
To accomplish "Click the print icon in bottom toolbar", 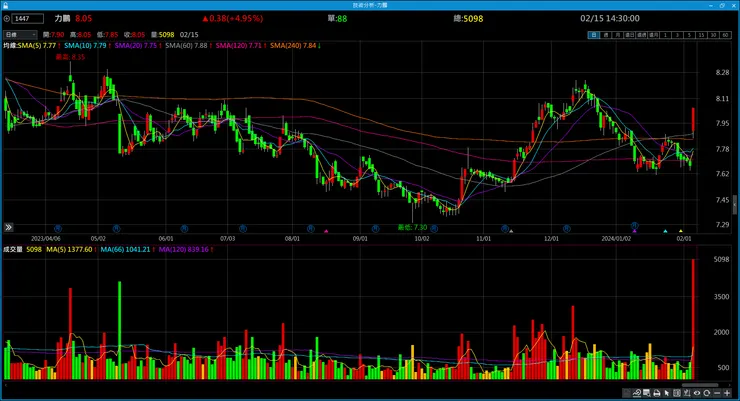I will (656, 393).
